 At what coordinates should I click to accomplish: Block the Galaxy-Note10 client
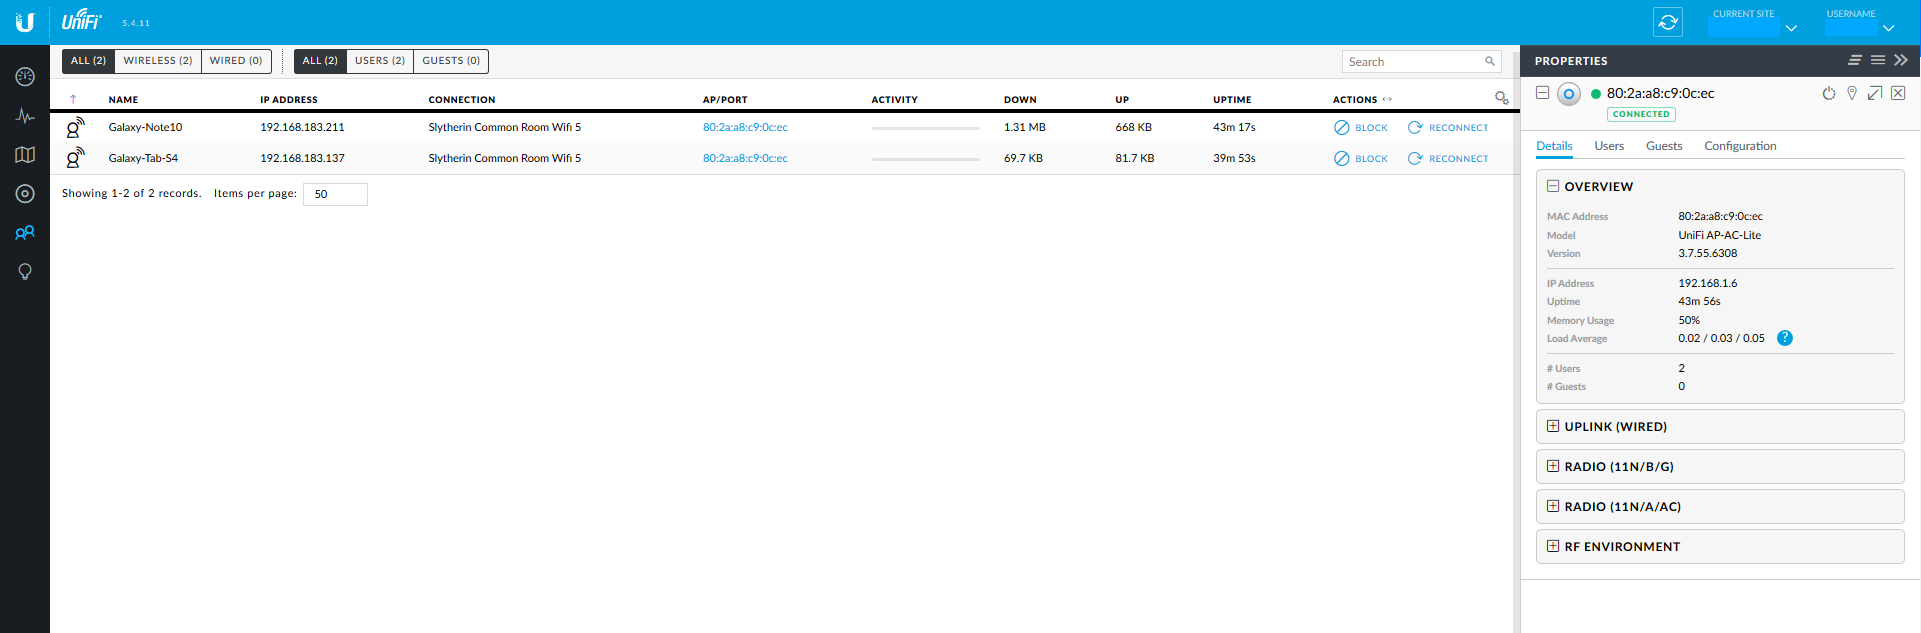[x=1361, y=128]
